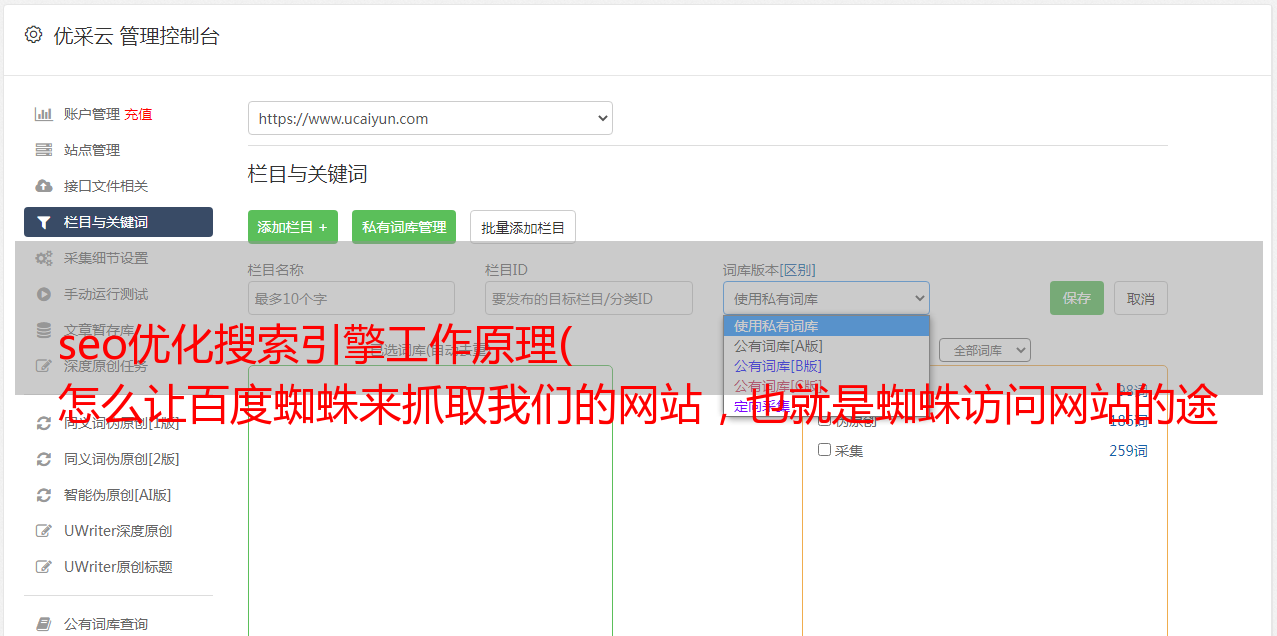
Task: Tick the 采集 checkbox
Action: 825,450
